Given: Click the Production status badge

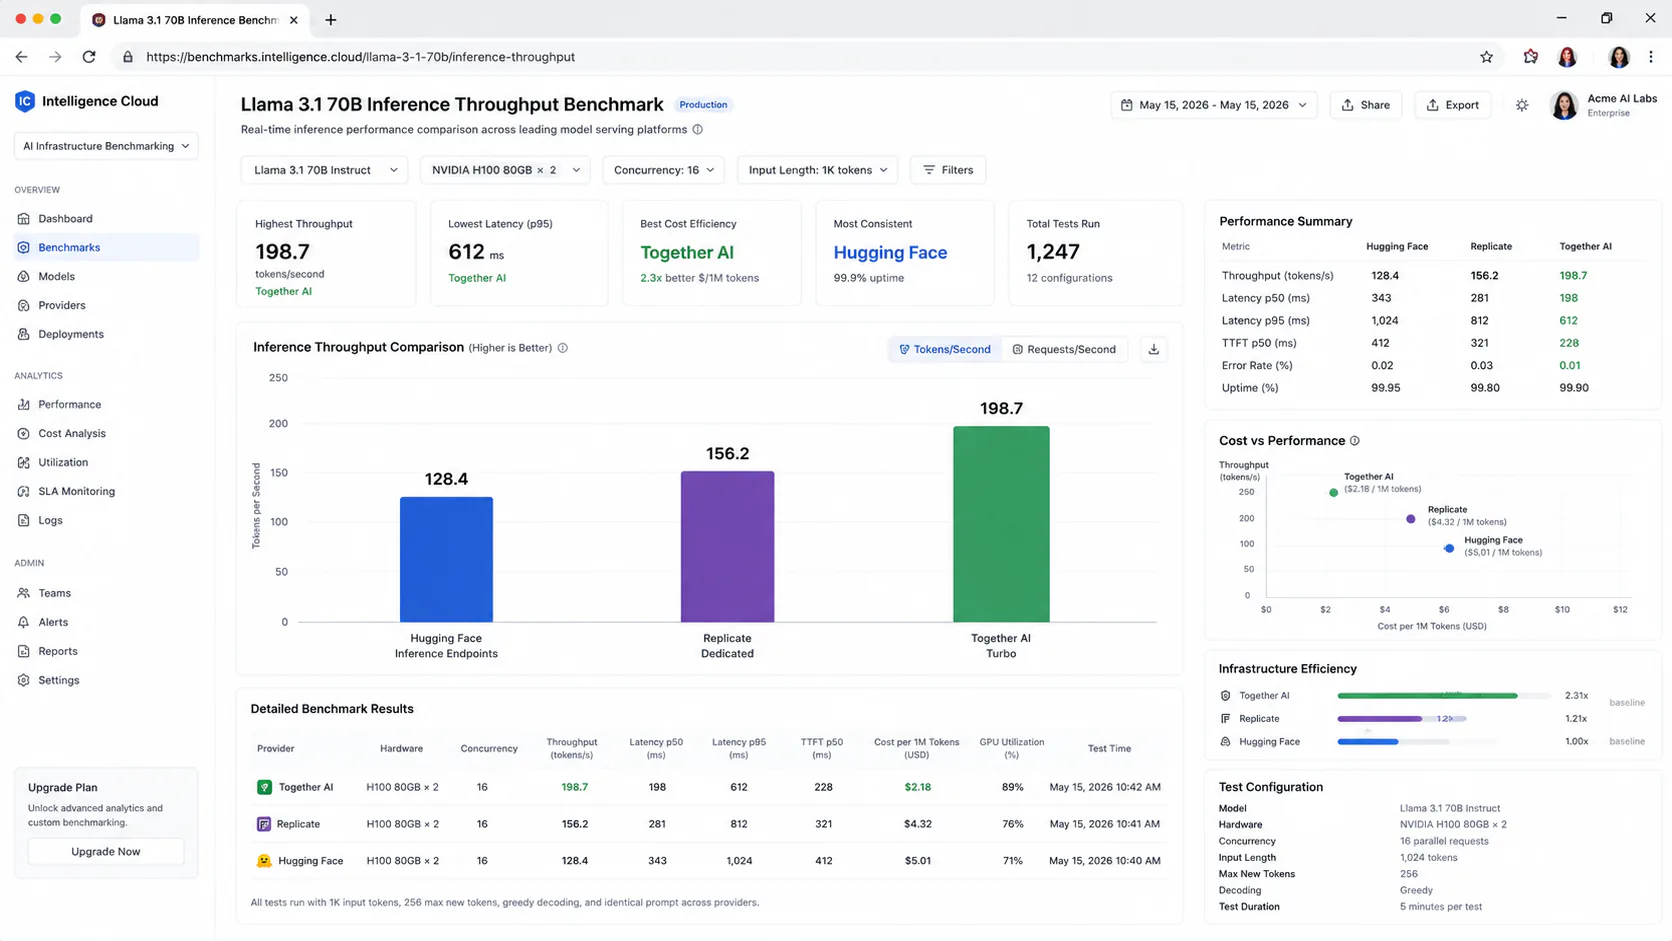Looking at the screenshot, I should 703,105.
